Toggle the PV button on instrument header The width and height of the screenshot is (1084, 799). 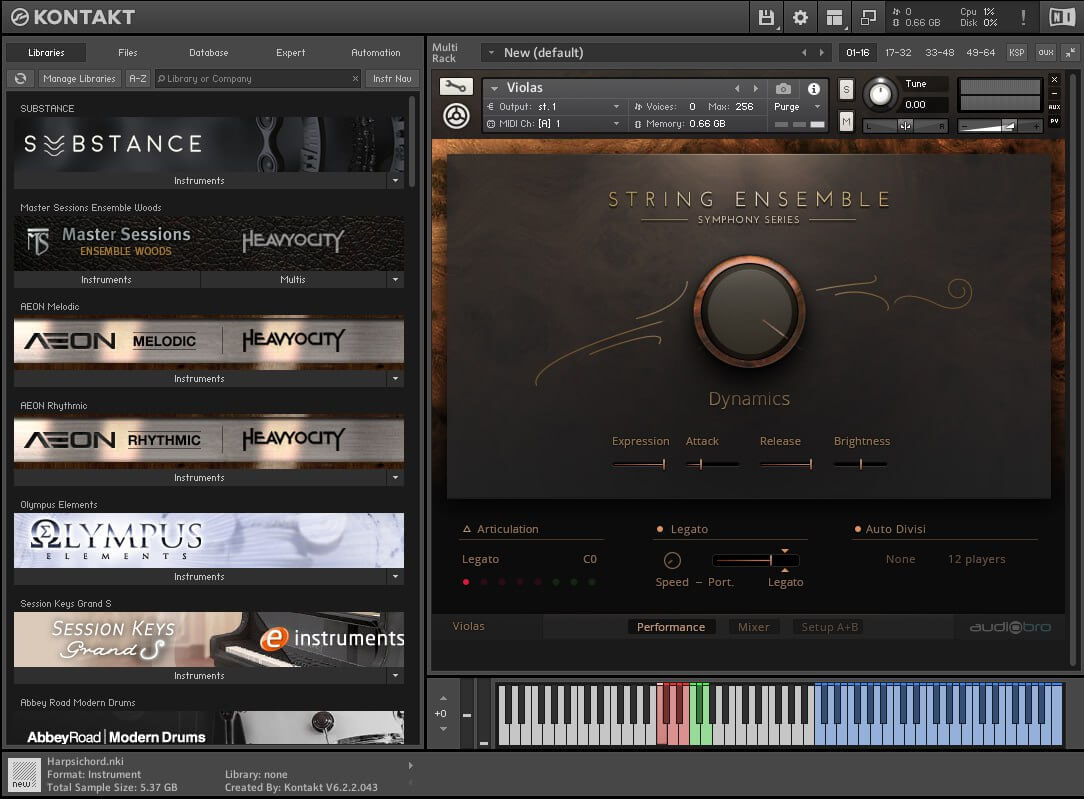tap(1054, 121)
